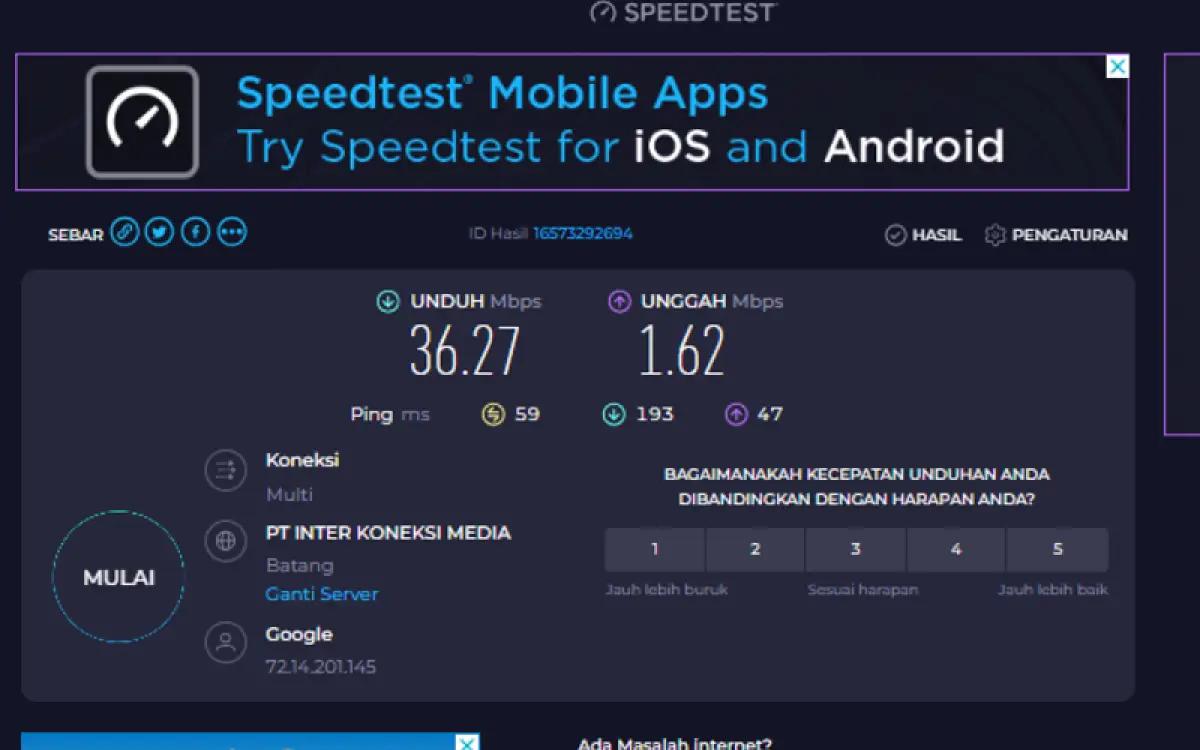Click the download latency icon next to 193

613,414
